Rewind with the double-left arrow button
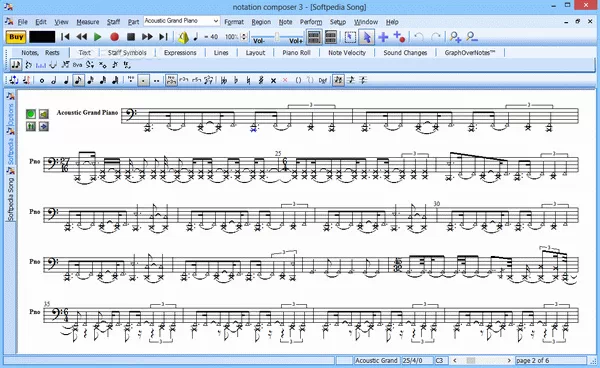The width and height of the screenshot is (600, 368). pyautogui.click(x=82, y=37)
